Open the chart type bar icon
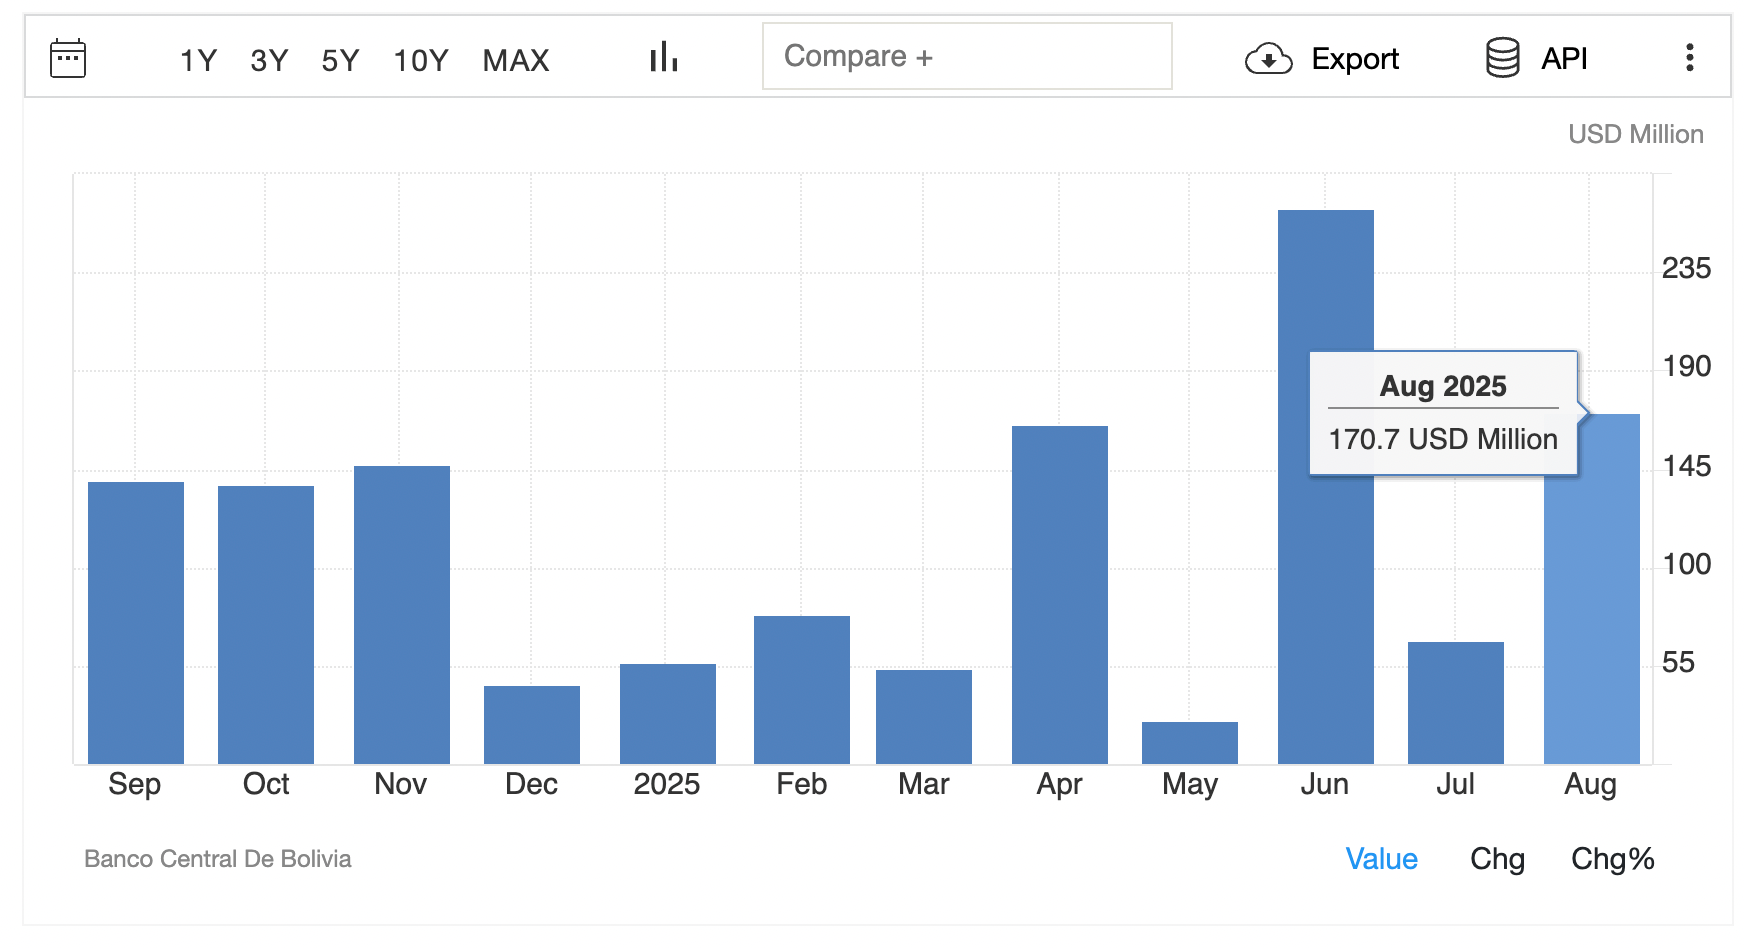The image size is (1744, 948). click(663, 58)
